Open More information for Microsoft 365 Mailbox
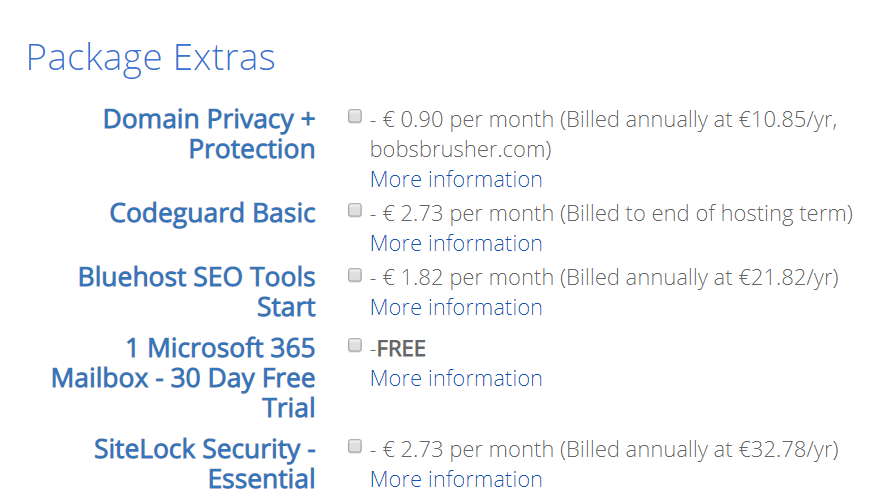This screenshot has height=500, width=891. point(456,379)
